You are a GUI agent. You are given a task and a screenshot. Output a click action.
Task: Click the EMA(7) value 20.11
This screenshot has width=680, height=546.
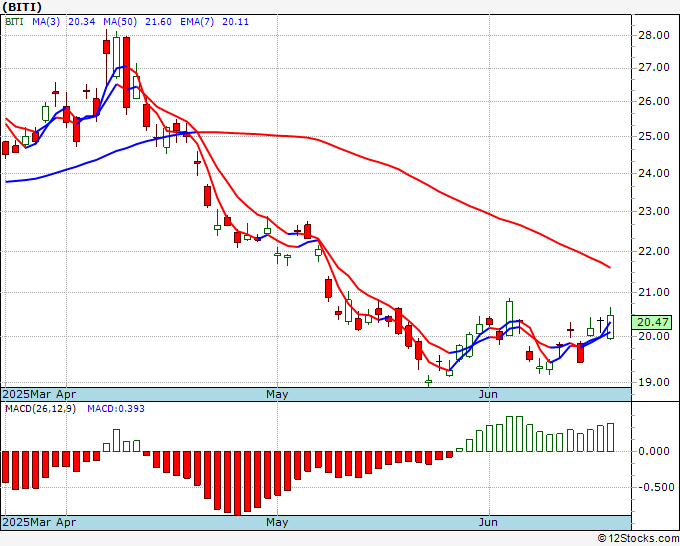tap(235, 22)
